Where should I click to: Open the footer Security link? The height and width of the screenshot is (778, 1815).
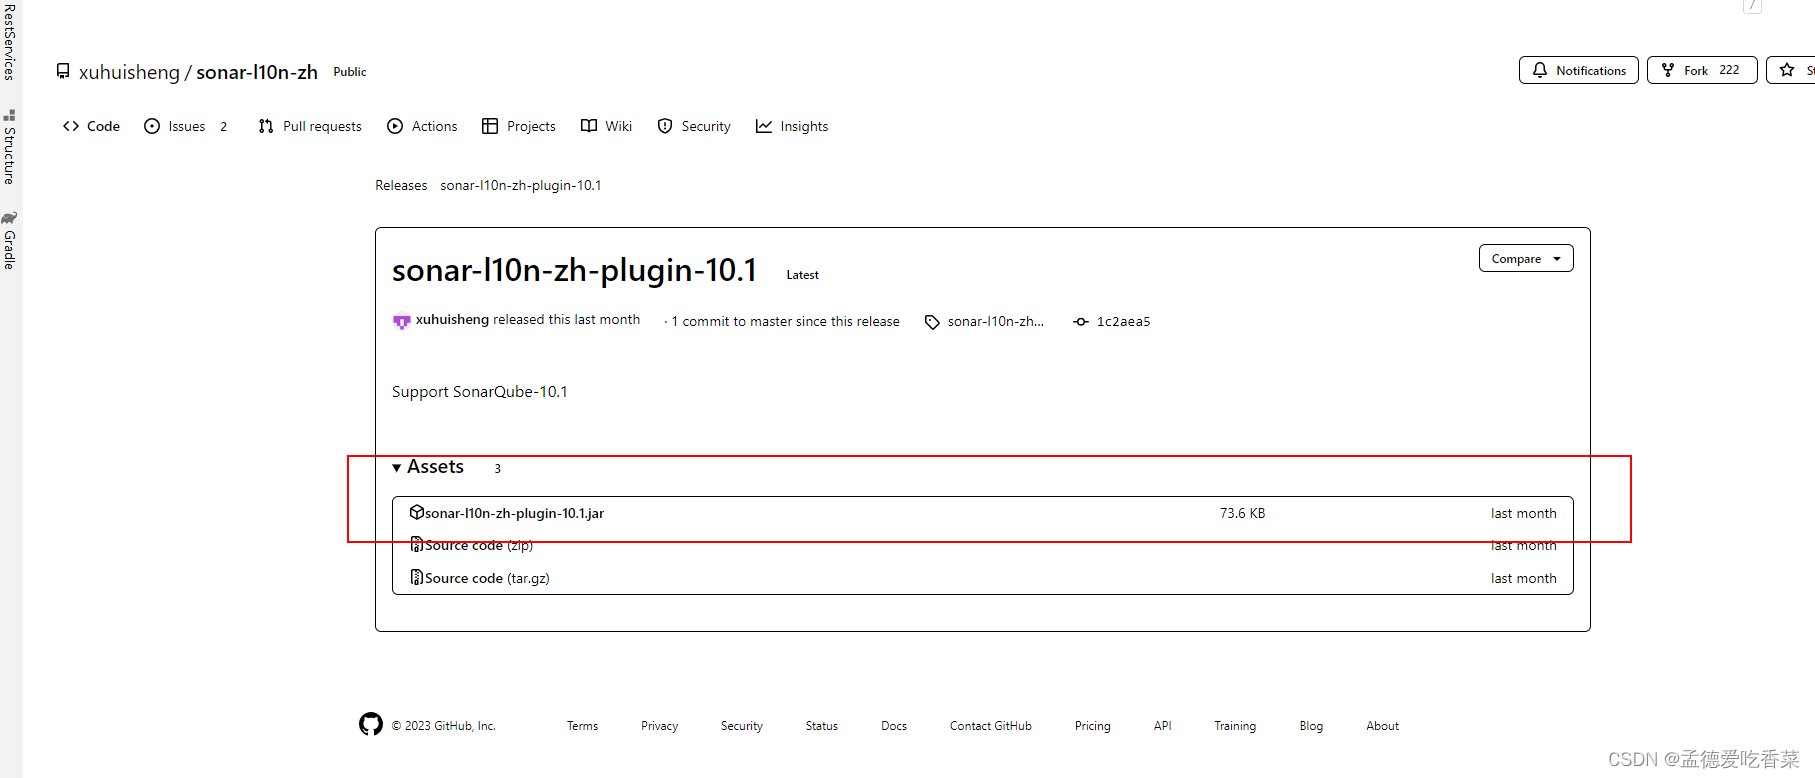[x=742, y=726]
